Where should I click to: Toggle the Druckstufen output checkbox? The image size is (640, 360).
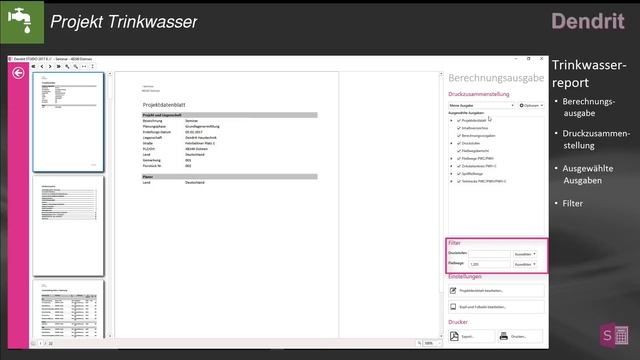coord(459,143)
